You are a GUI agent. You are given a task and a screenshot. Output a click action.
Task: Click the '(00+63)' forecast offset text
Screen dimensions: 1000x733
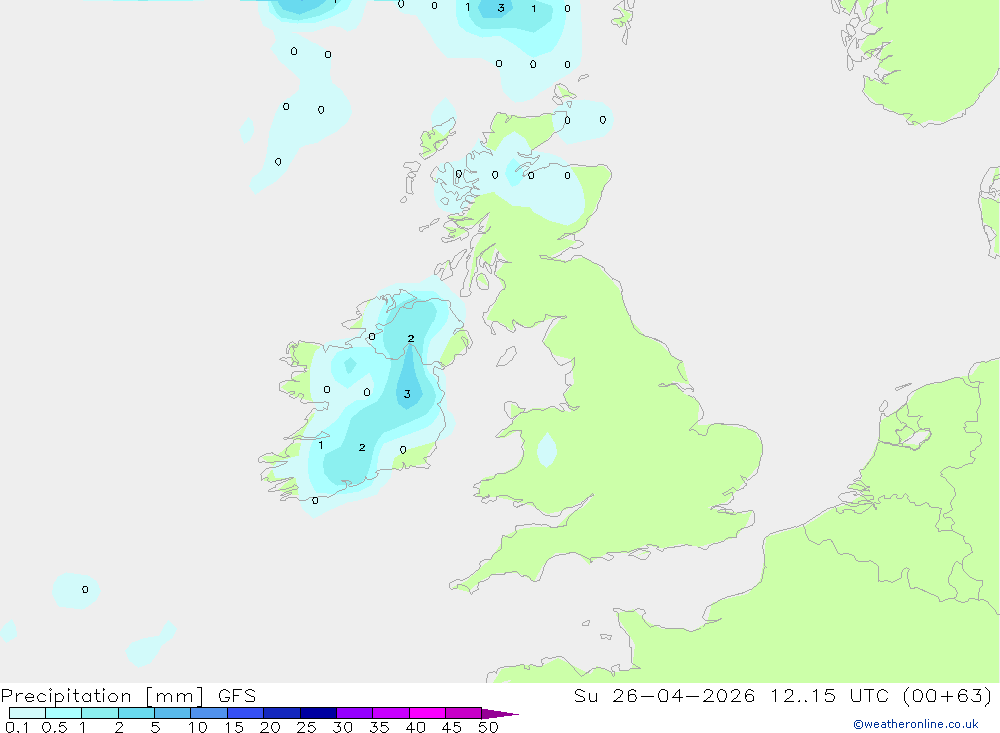point(947,695)
